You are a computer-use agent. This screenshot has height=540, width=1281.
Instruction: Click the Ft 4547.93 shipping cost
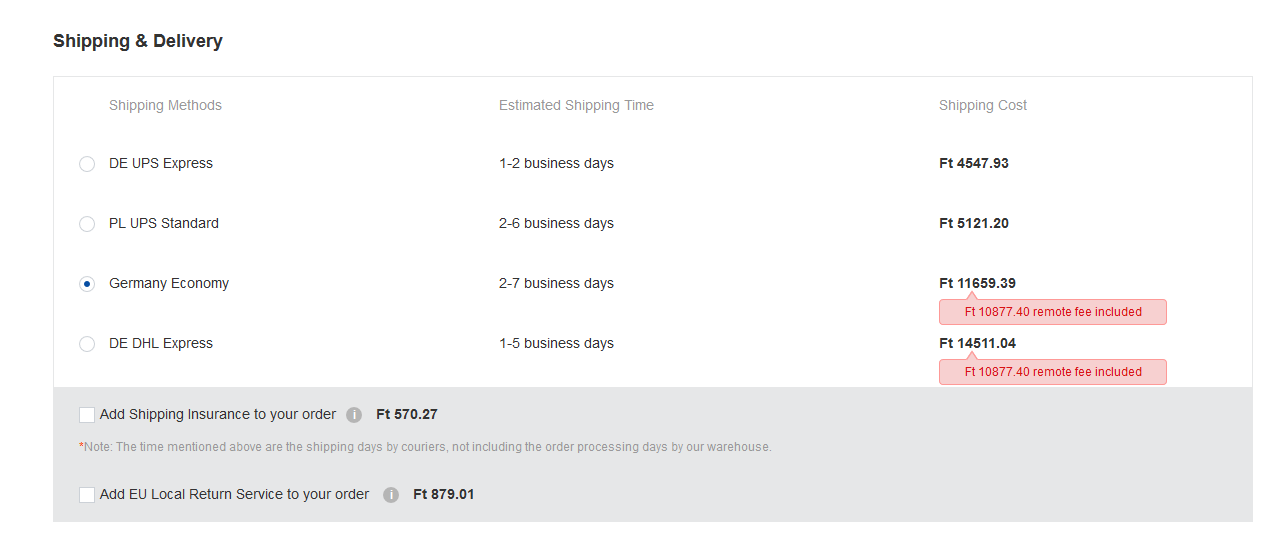point(974,163)
